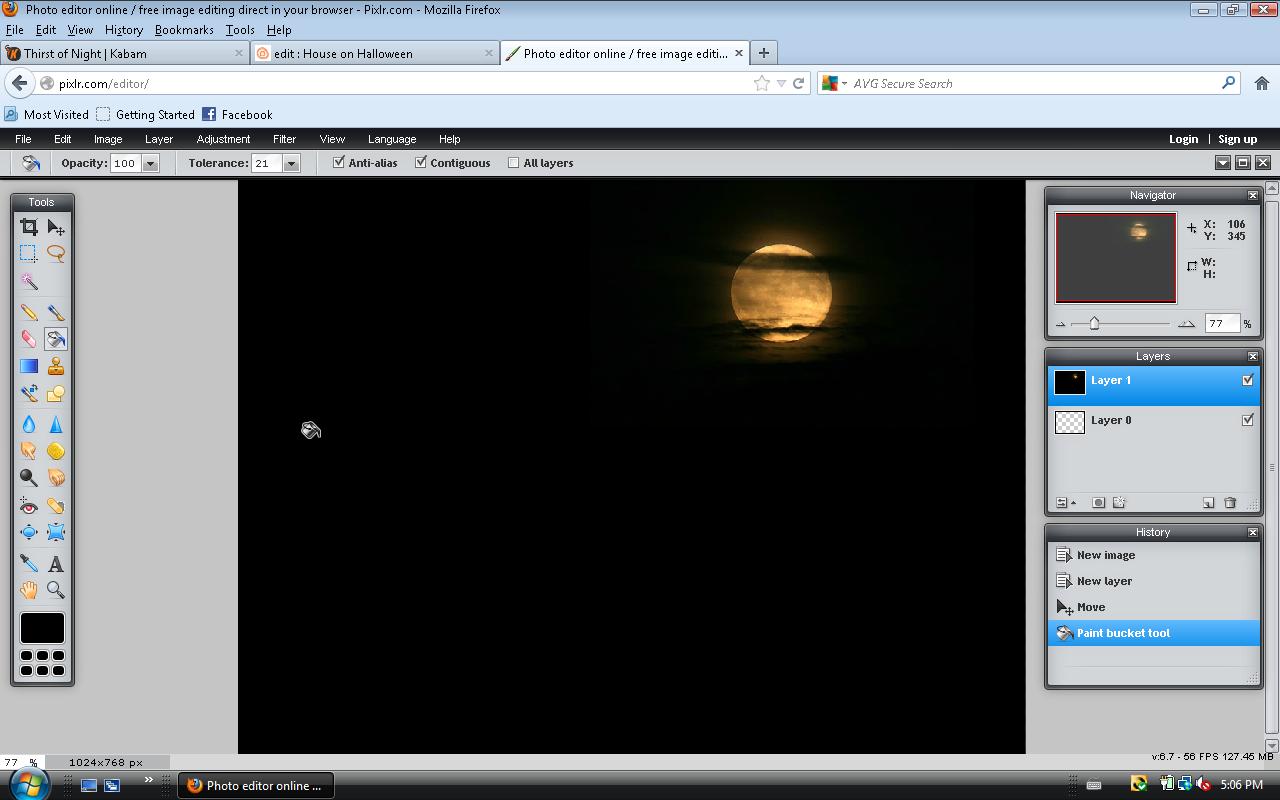Add new layer in Layers panel

1208,503
